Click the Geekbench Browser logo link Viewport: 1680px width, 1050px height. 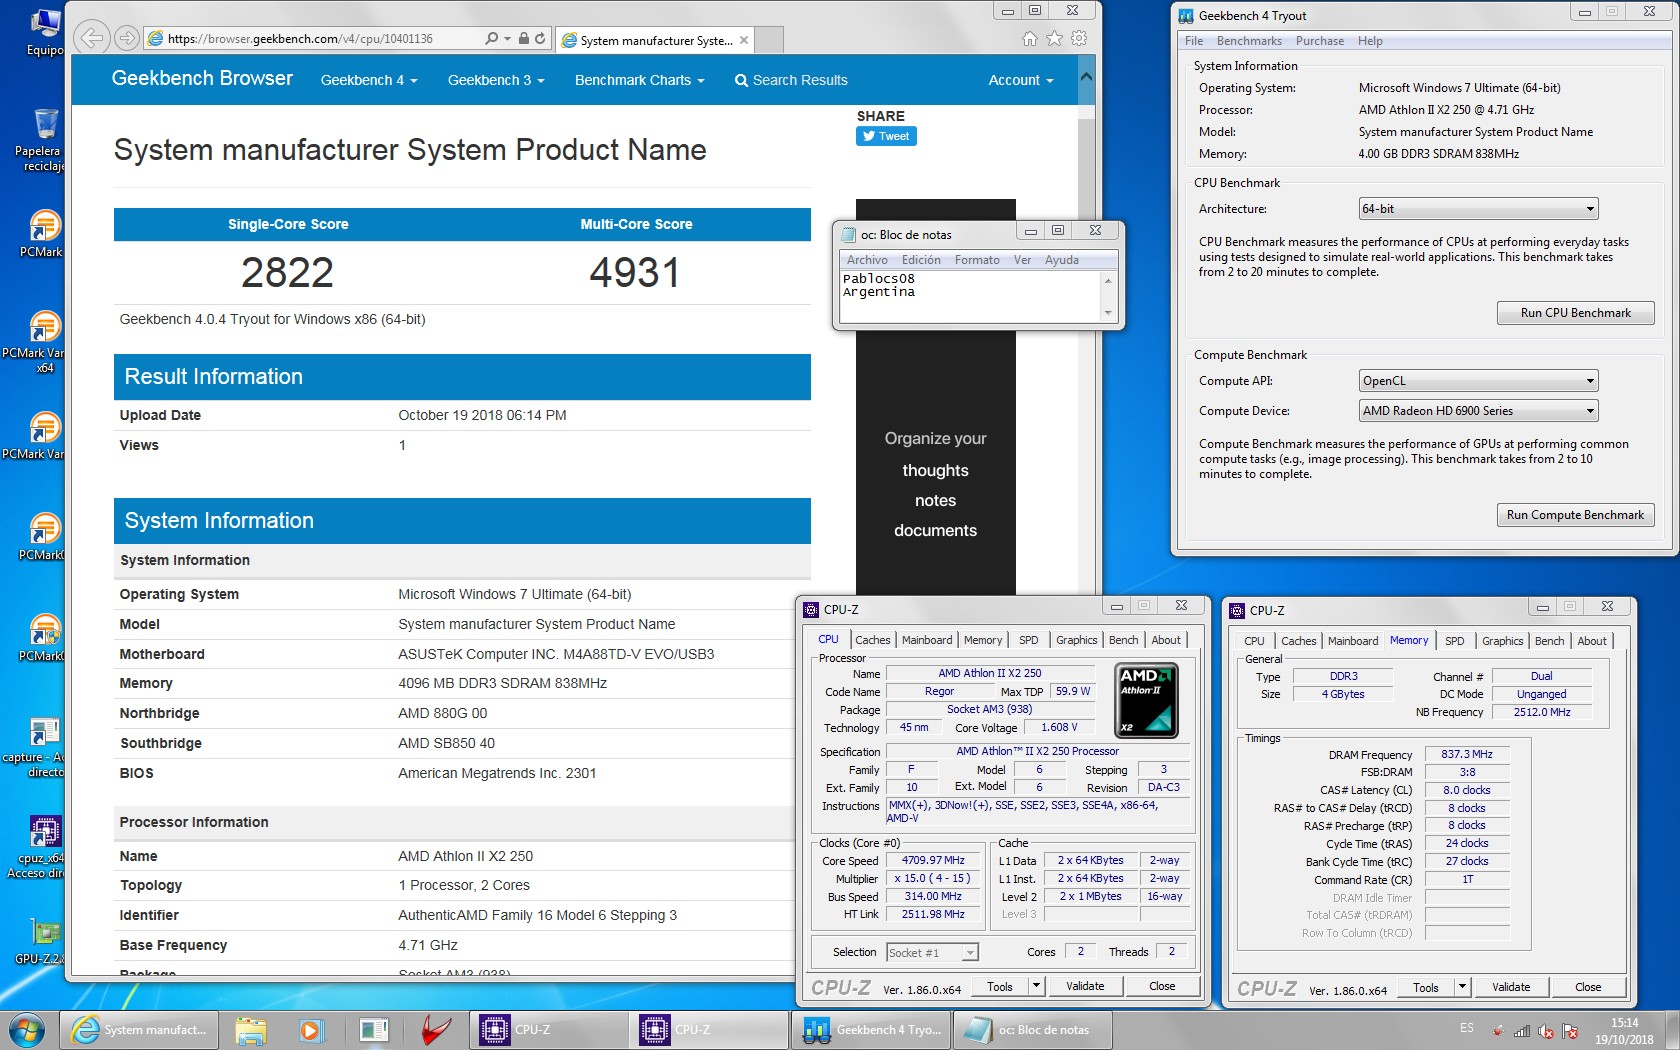[x=202, y=78]
